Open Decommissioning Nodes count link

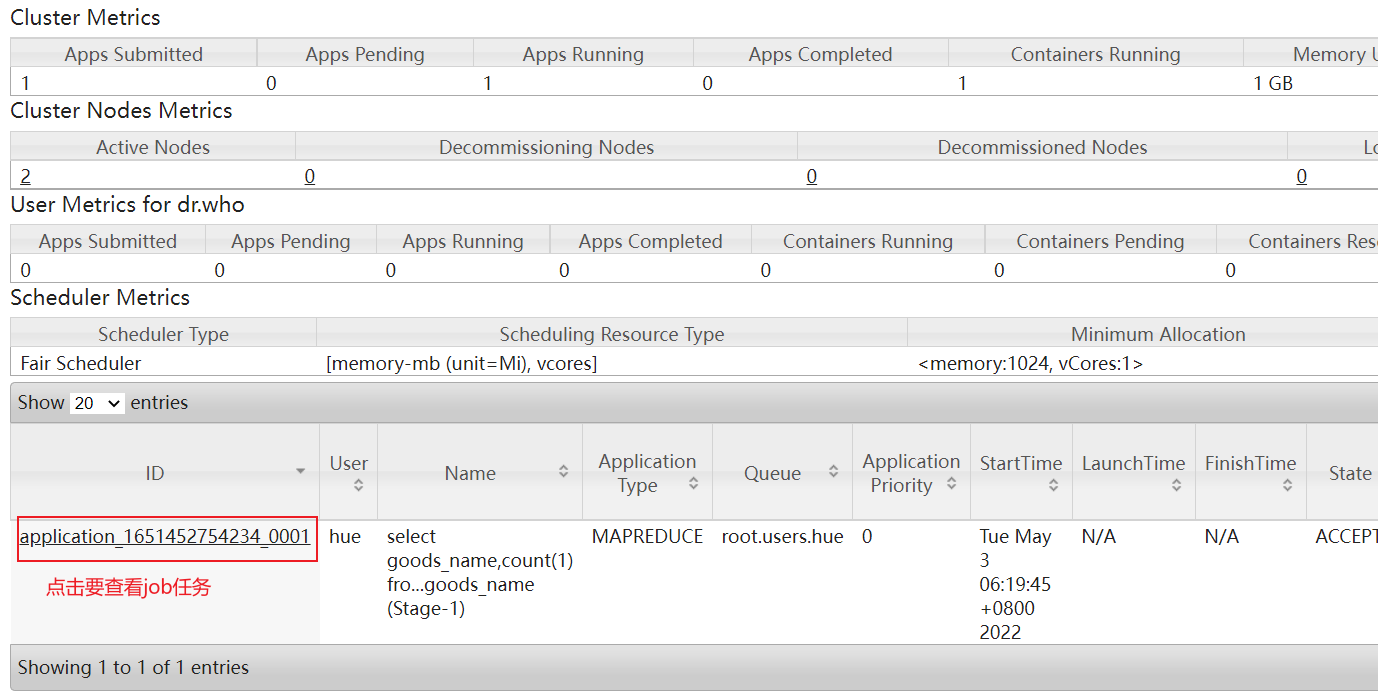point(310,177)
